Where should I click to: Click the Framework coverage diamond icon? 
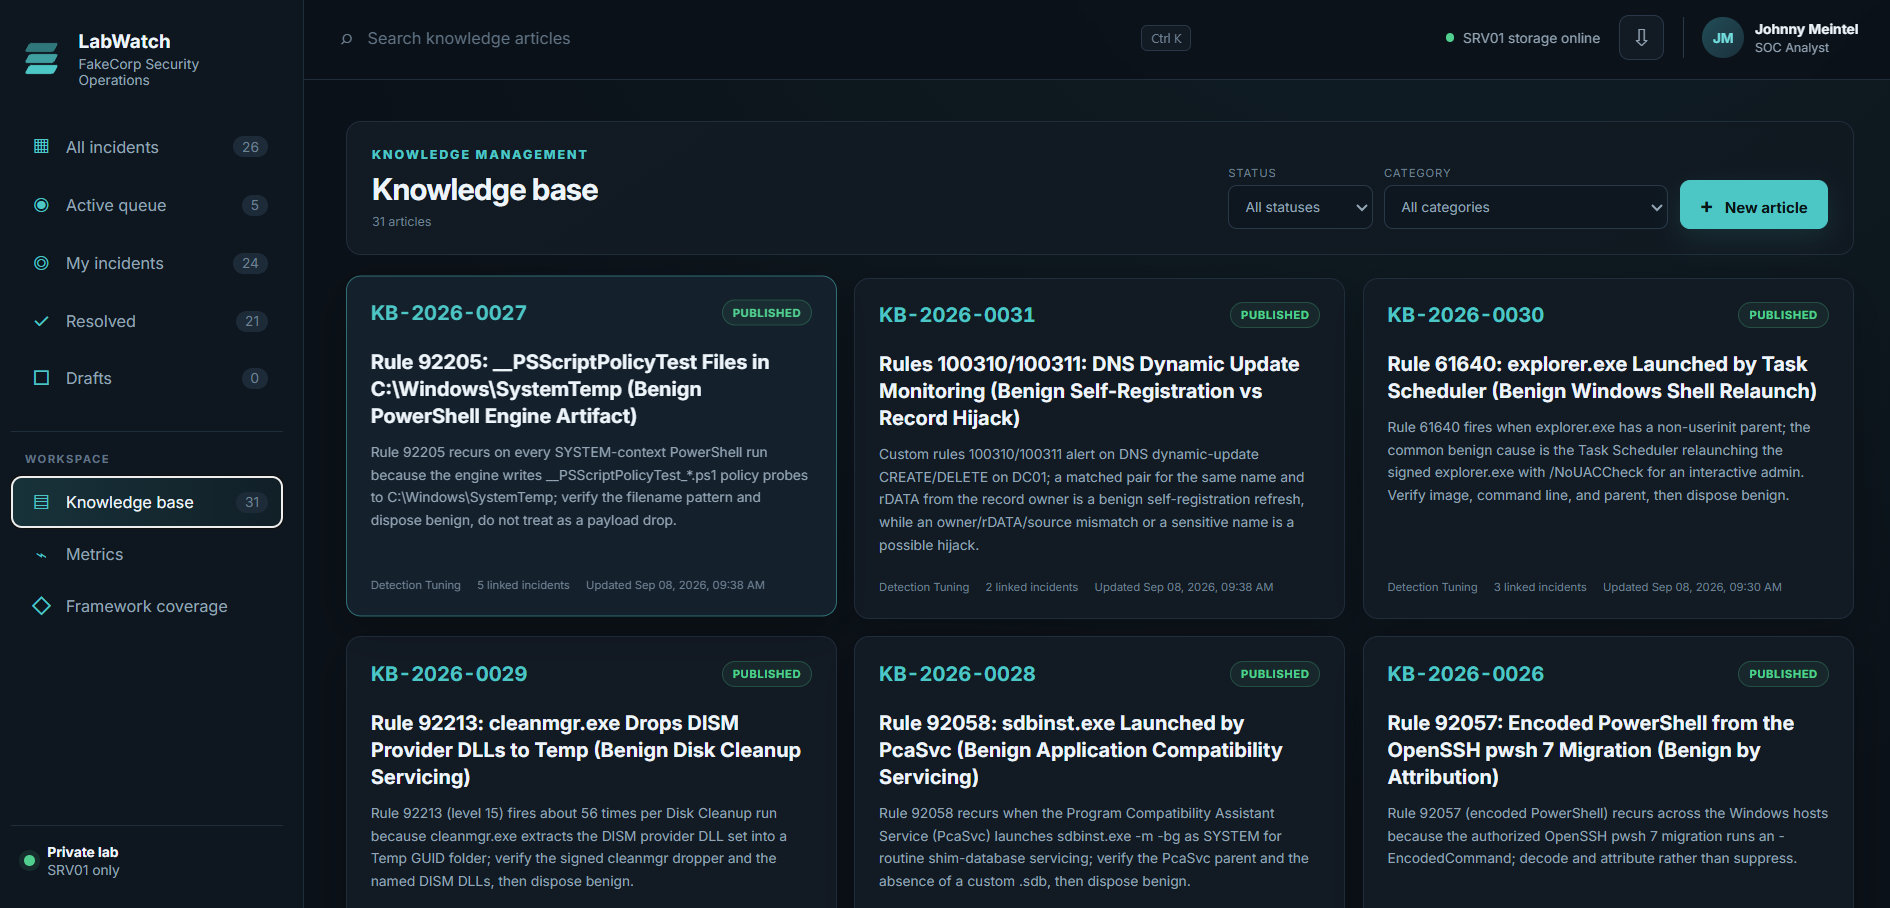[41, 606]
